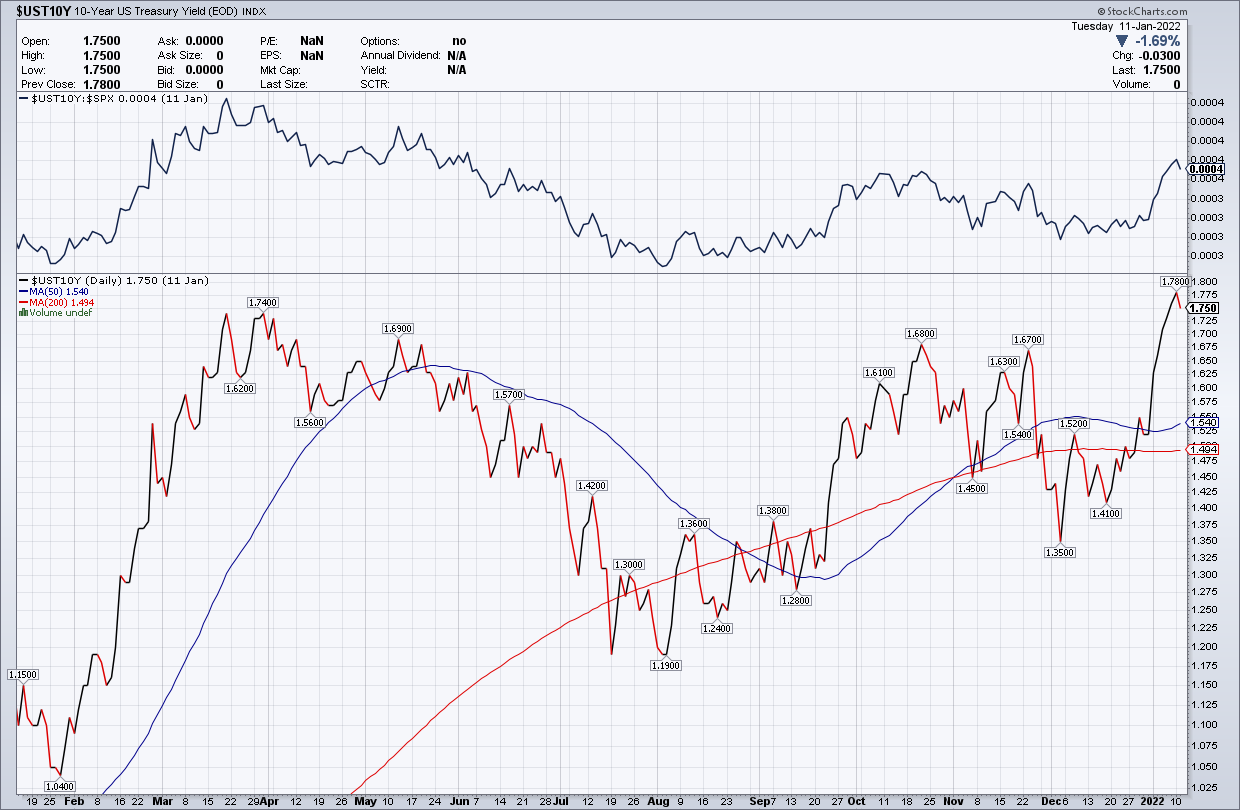Click the 1.6300 peak label in November
The height and width of the screenshot is (810, 1240).
(1003, 361)
